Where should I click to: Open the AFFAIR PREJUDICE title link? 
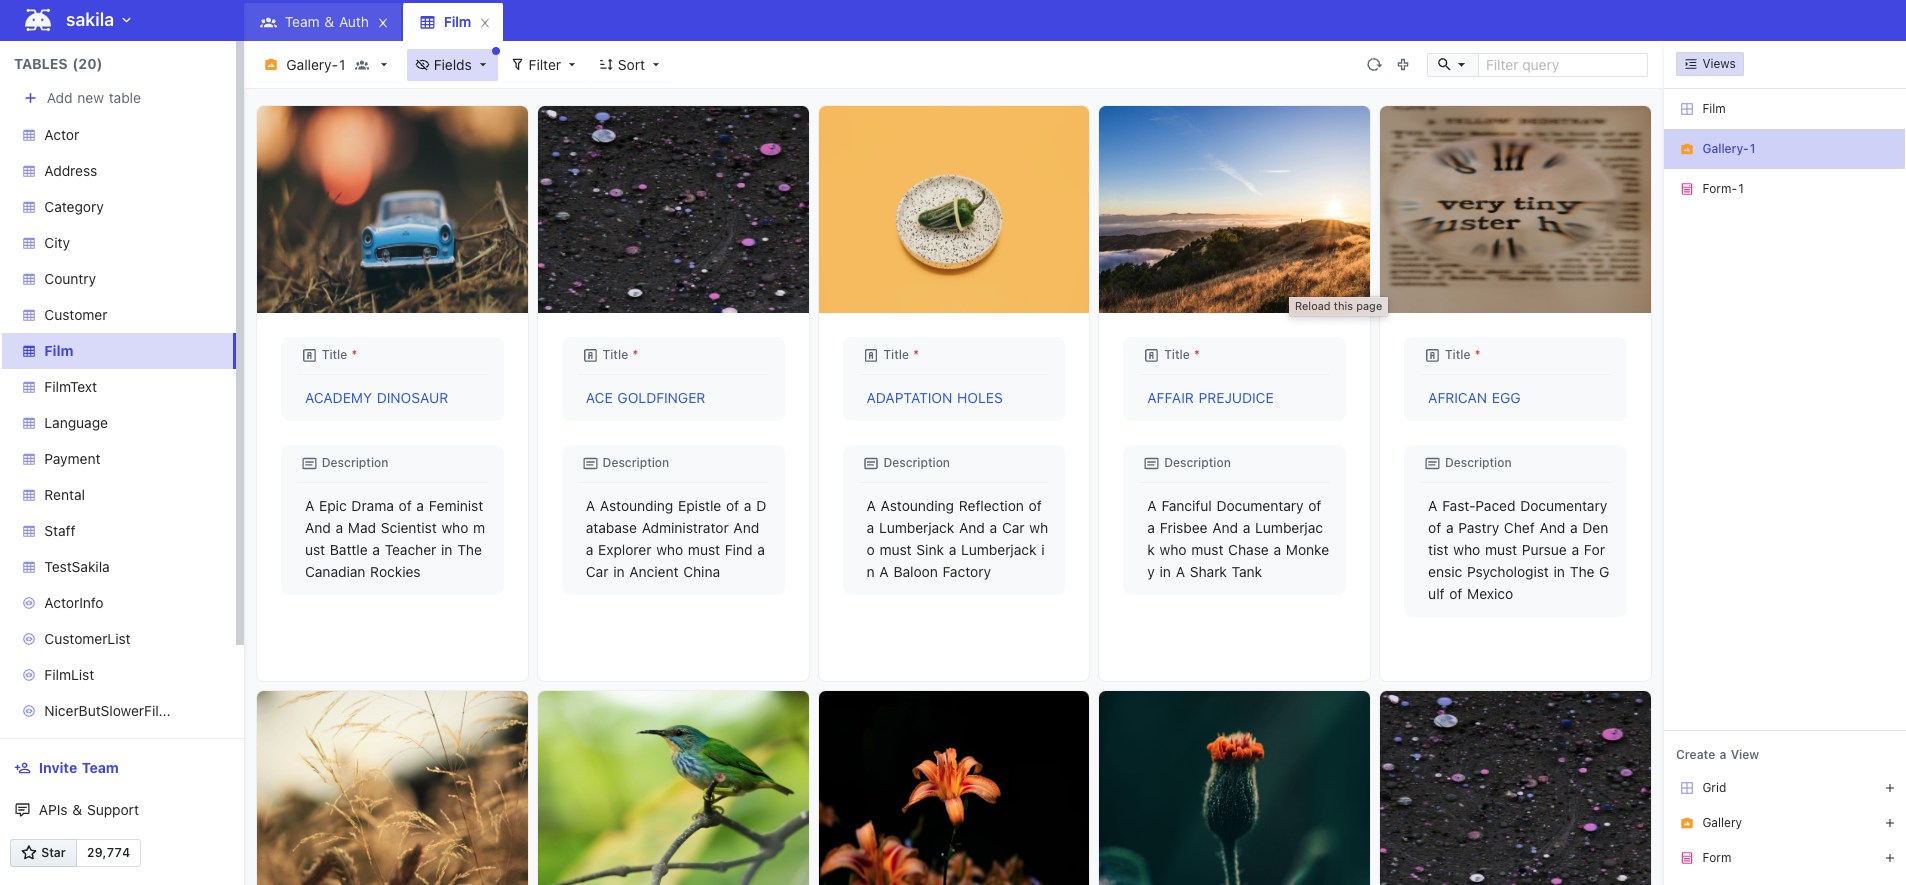[x=1210, y=398]
